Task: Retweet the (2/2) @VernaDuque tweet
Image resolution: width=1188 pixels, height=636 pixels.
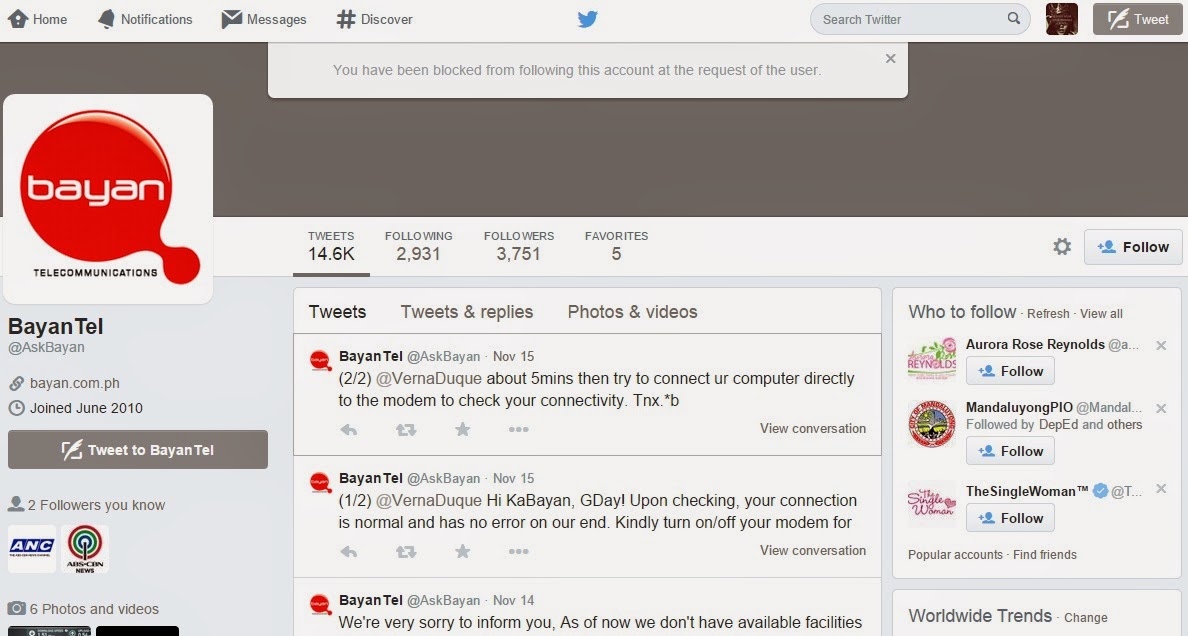Action: [406, 430]
